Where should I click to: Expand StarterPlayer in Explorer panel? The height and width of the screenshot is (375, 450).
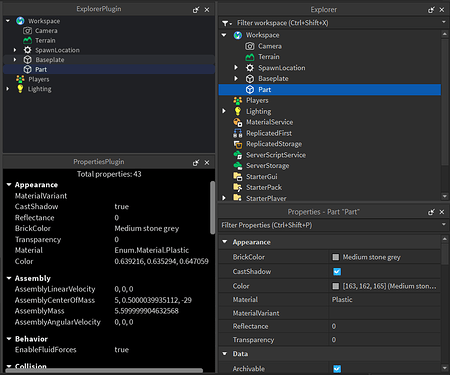point(224,198)
